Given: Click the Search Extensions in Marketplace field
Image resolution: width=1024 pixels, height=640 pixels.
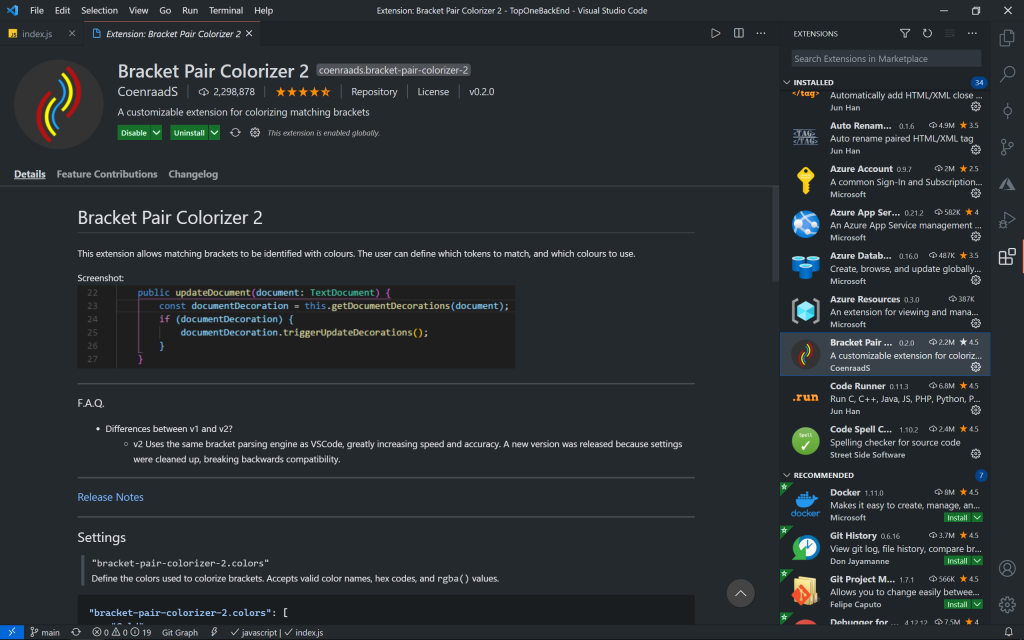Looking at the screenshot, I should click(886, 59).
